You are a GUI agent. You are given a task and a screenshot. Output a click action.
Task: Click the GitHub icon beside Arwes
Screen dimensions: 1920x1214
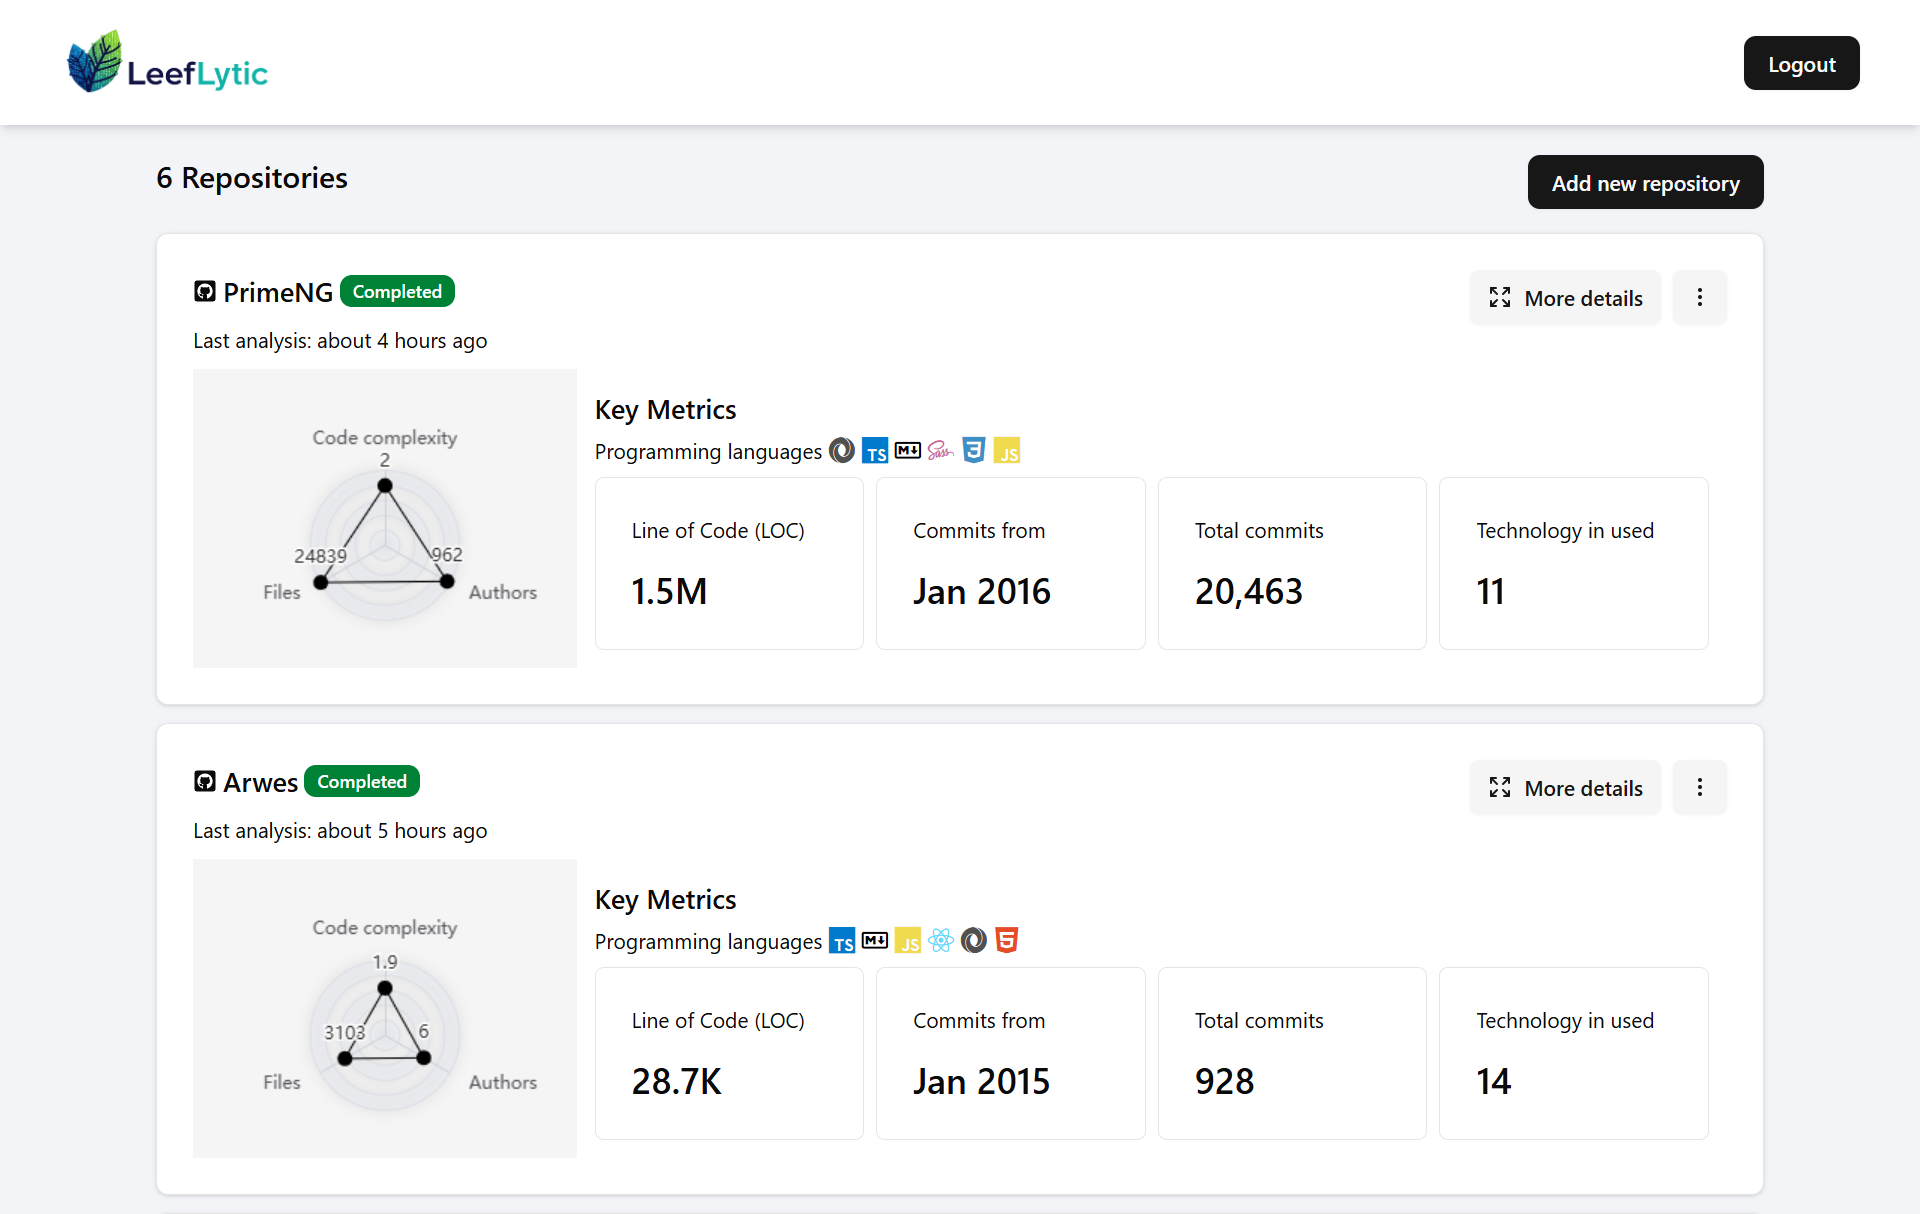coord(204,781)
